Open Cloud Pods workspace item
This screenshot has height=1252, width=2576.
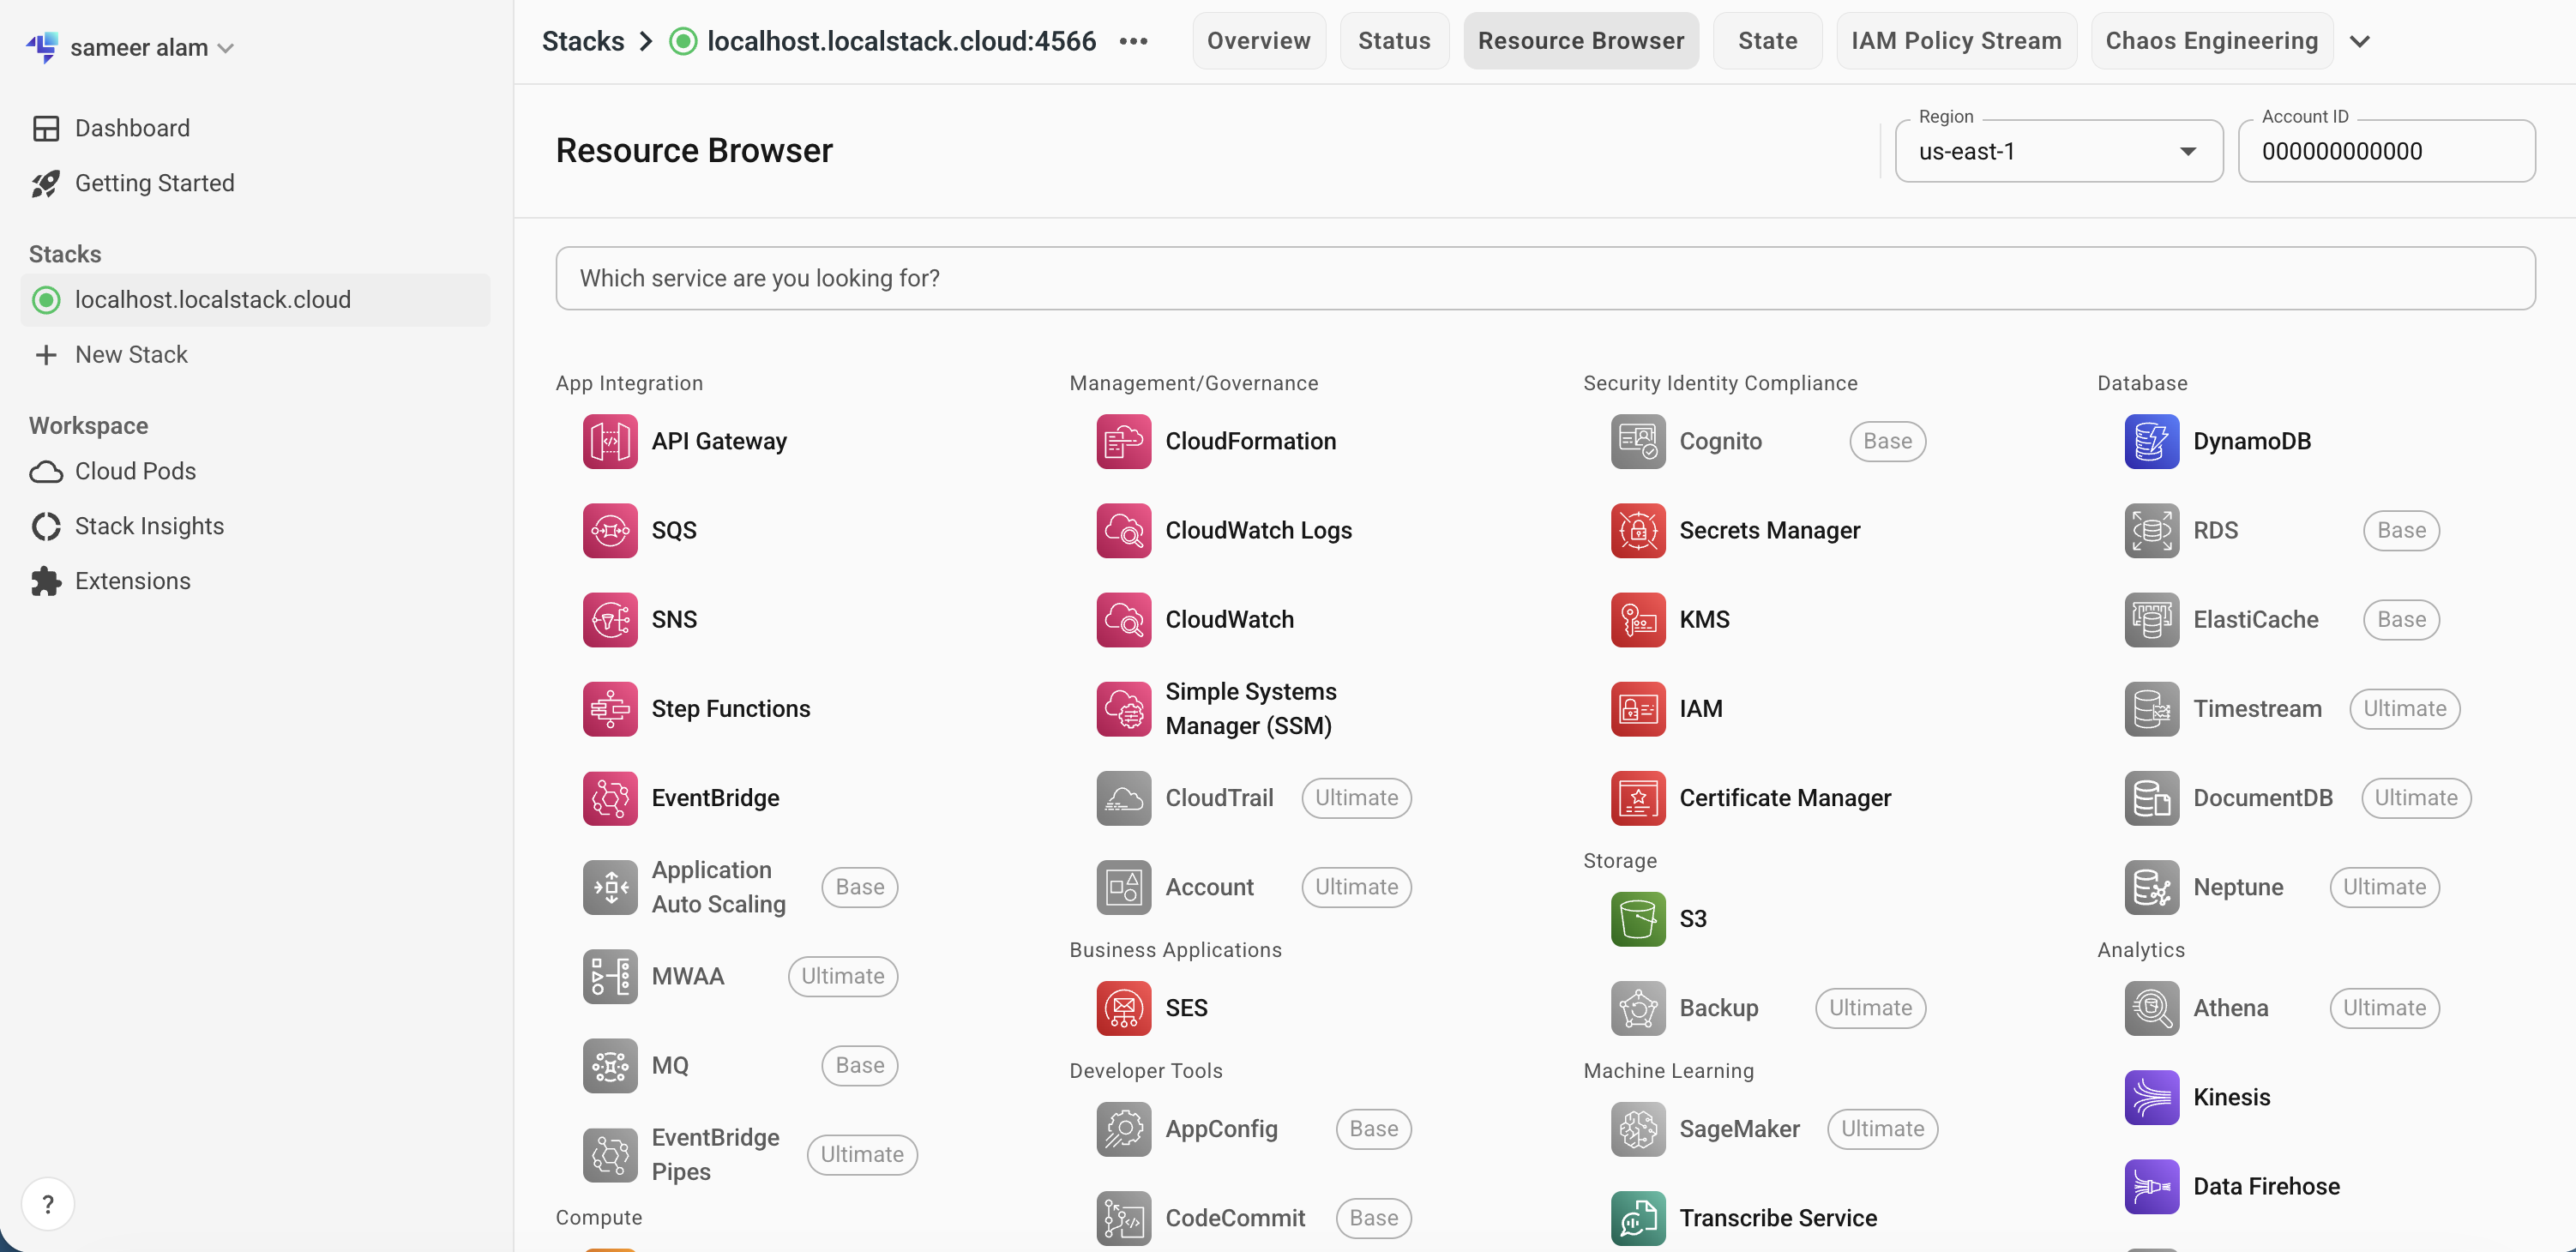coord(114,471)
